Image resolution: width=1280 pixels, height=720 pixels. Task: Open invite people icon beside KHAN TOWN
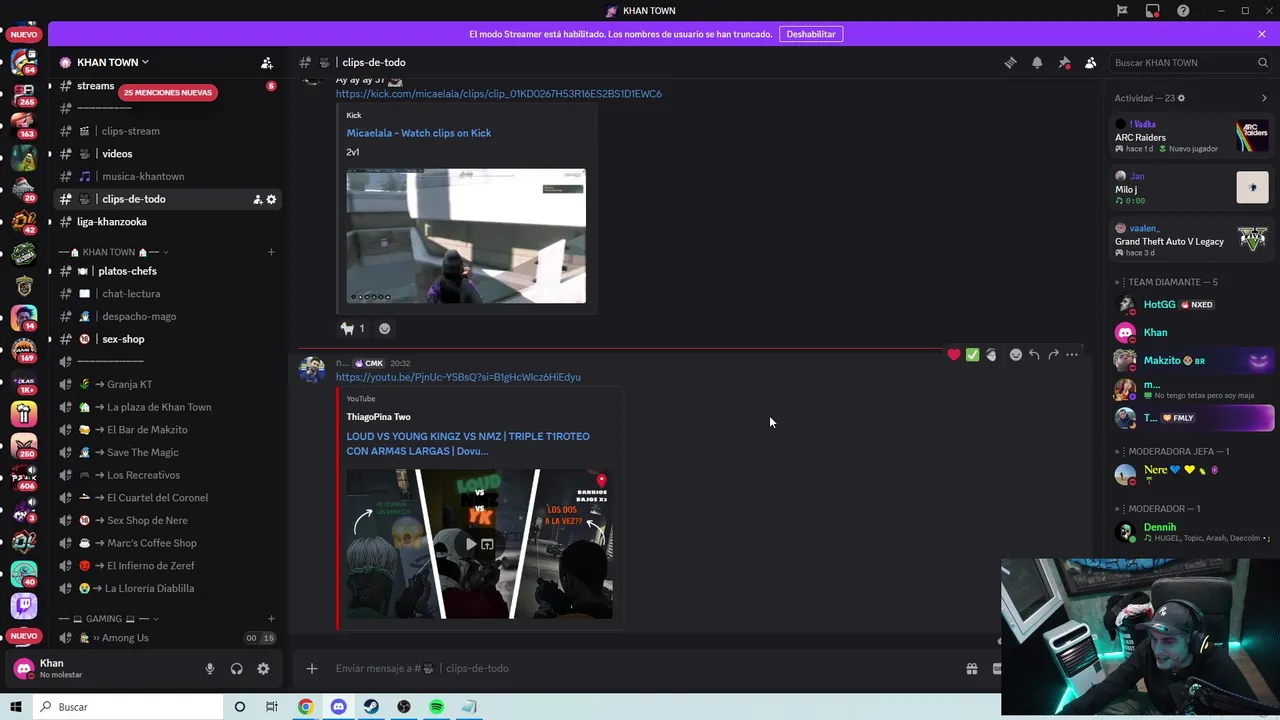pos(267,62)
